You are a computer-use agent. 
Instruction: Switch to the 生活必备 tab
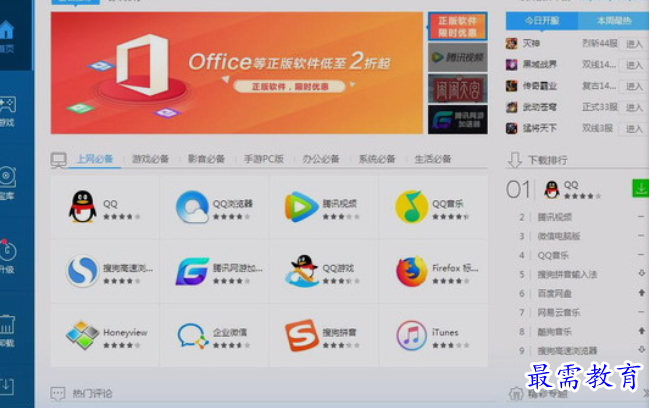433,159
